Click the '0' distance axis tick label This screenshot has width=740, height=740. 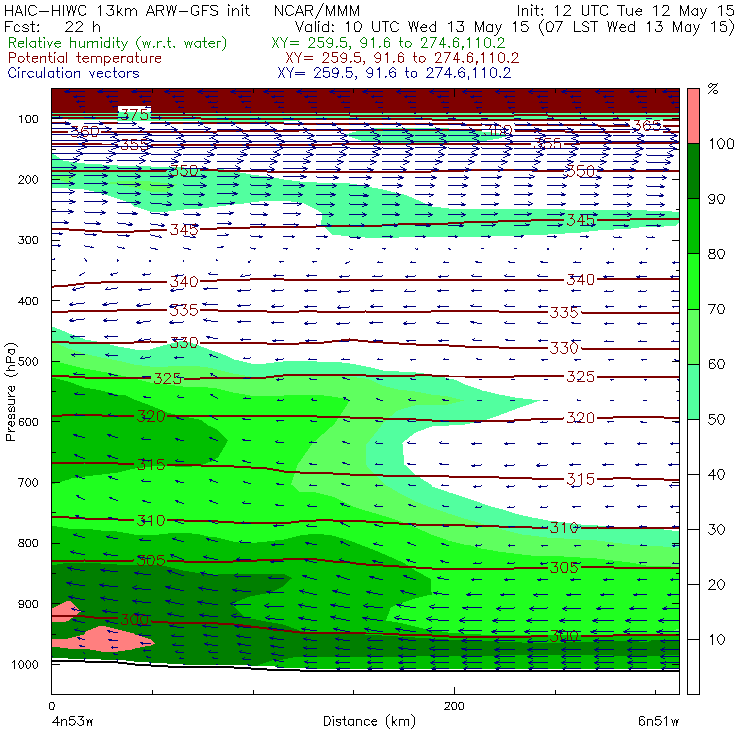pyautogui.click(x=51, y=706)
